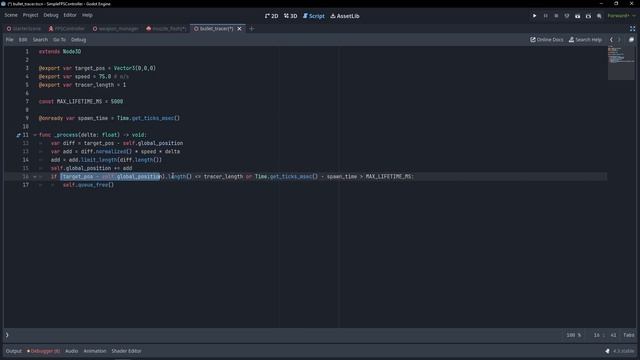The width and height of the screenshot is (640, 360).
Task: Open script editor Search menu
Action: point(40,40)
